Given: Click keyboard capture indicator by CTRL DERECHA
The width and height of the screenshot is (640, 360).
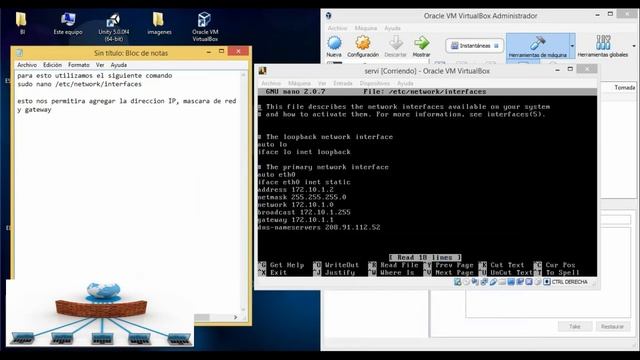Looking at the screenshot, I should 547,282.
